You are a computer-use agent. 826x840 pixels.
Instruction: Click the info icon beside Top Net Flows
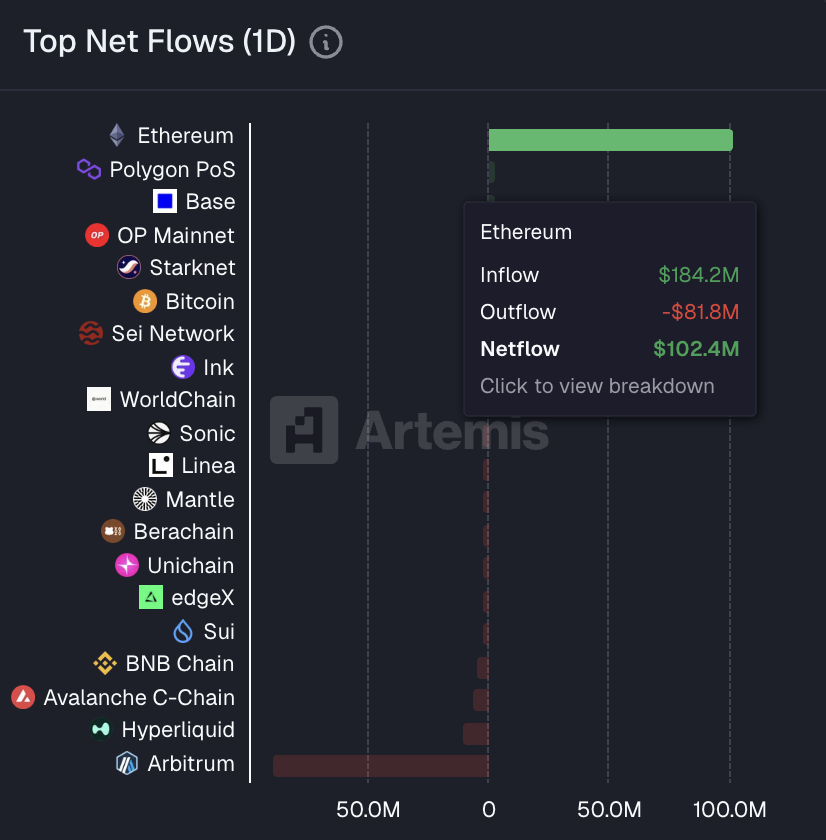326,42
